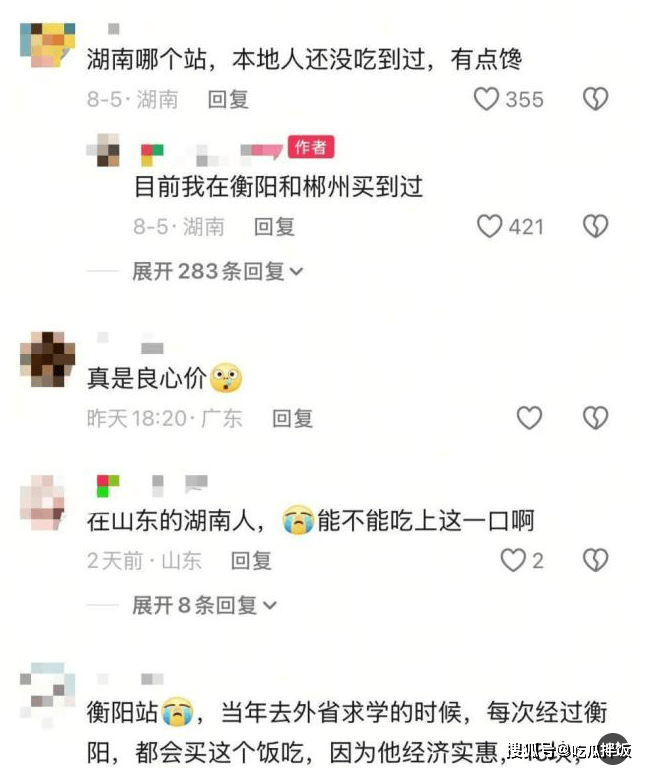646x768 pixels.
Task: Open the 衡阳站 commenter's avatar
Action: (x=48, y=693)
